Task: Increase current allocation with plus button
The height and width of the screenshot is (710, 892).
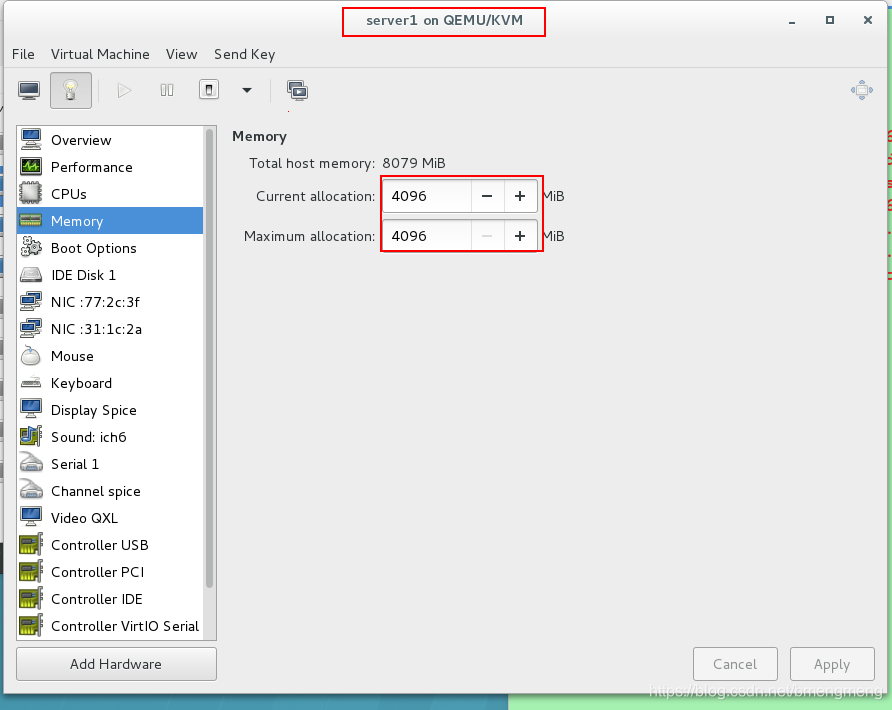Action: pos(520,196)
